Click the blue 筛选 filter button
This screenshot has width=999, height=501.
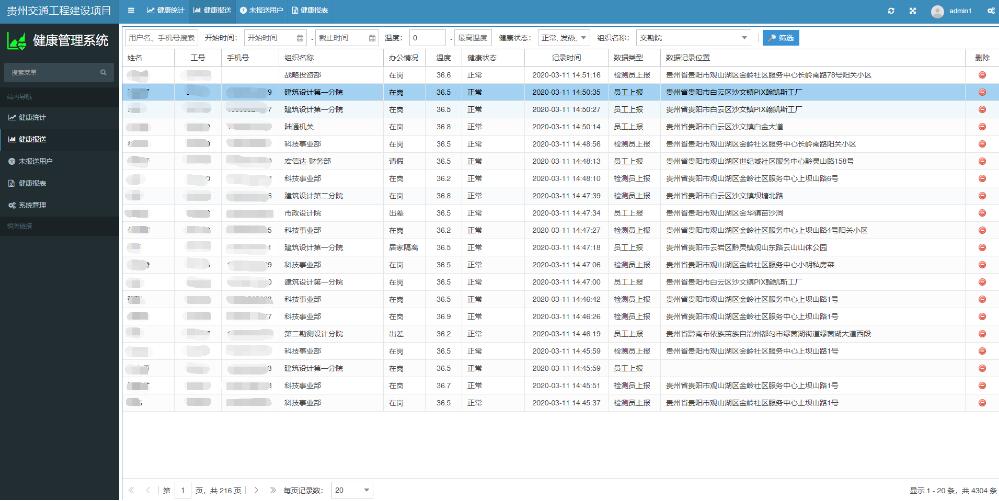pos(780,38)
